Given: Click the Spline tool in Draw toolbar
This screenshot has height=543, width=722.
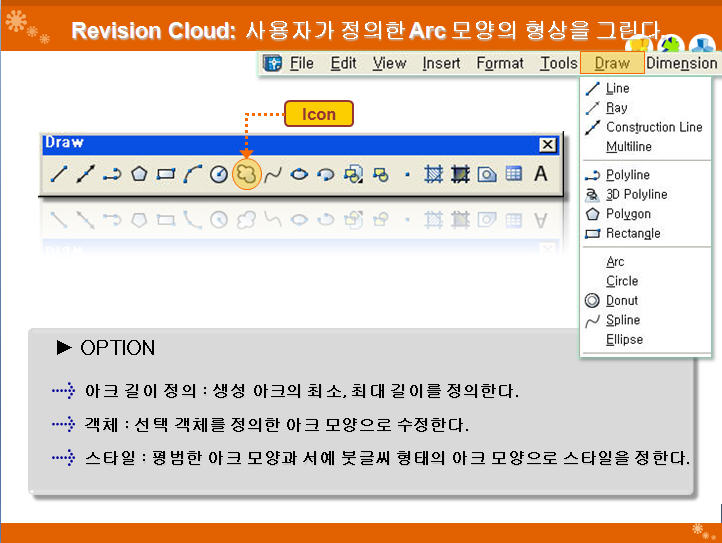Looking at the screenshot, I should coord(272,174).
